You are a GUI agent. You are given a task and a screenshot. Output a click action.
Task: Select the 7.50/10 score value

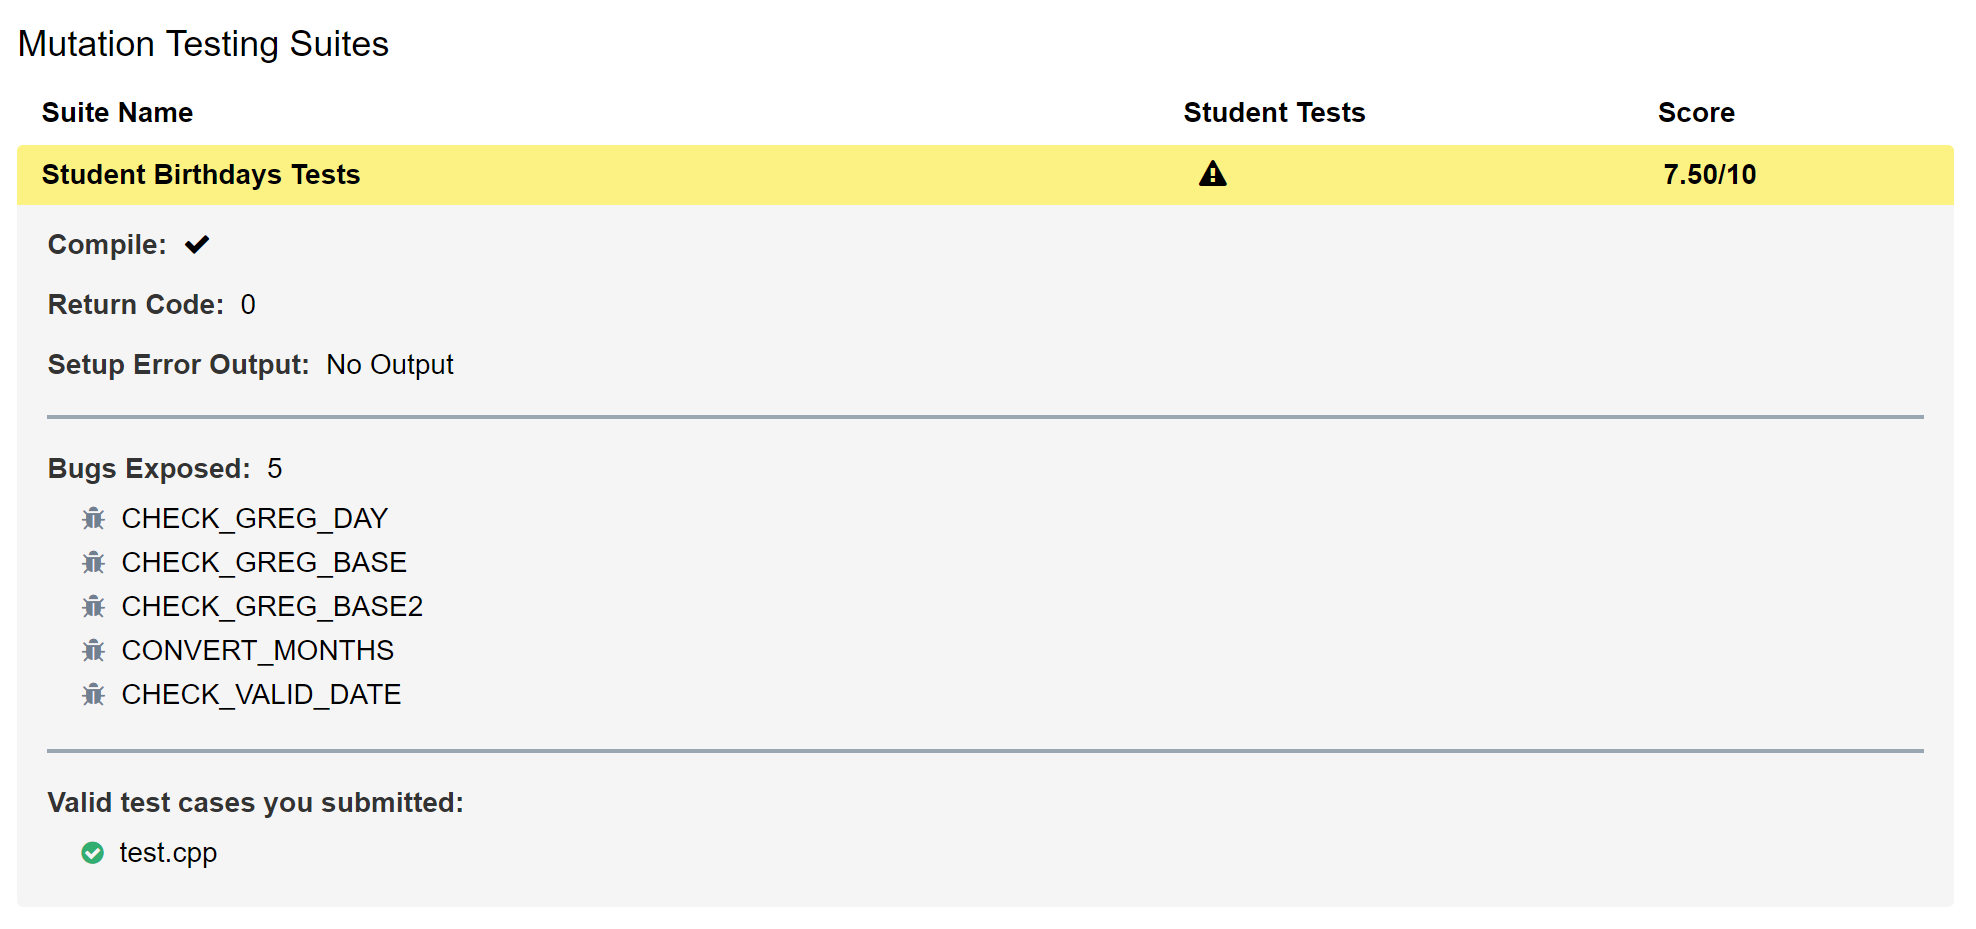[x=1709, y=175]
